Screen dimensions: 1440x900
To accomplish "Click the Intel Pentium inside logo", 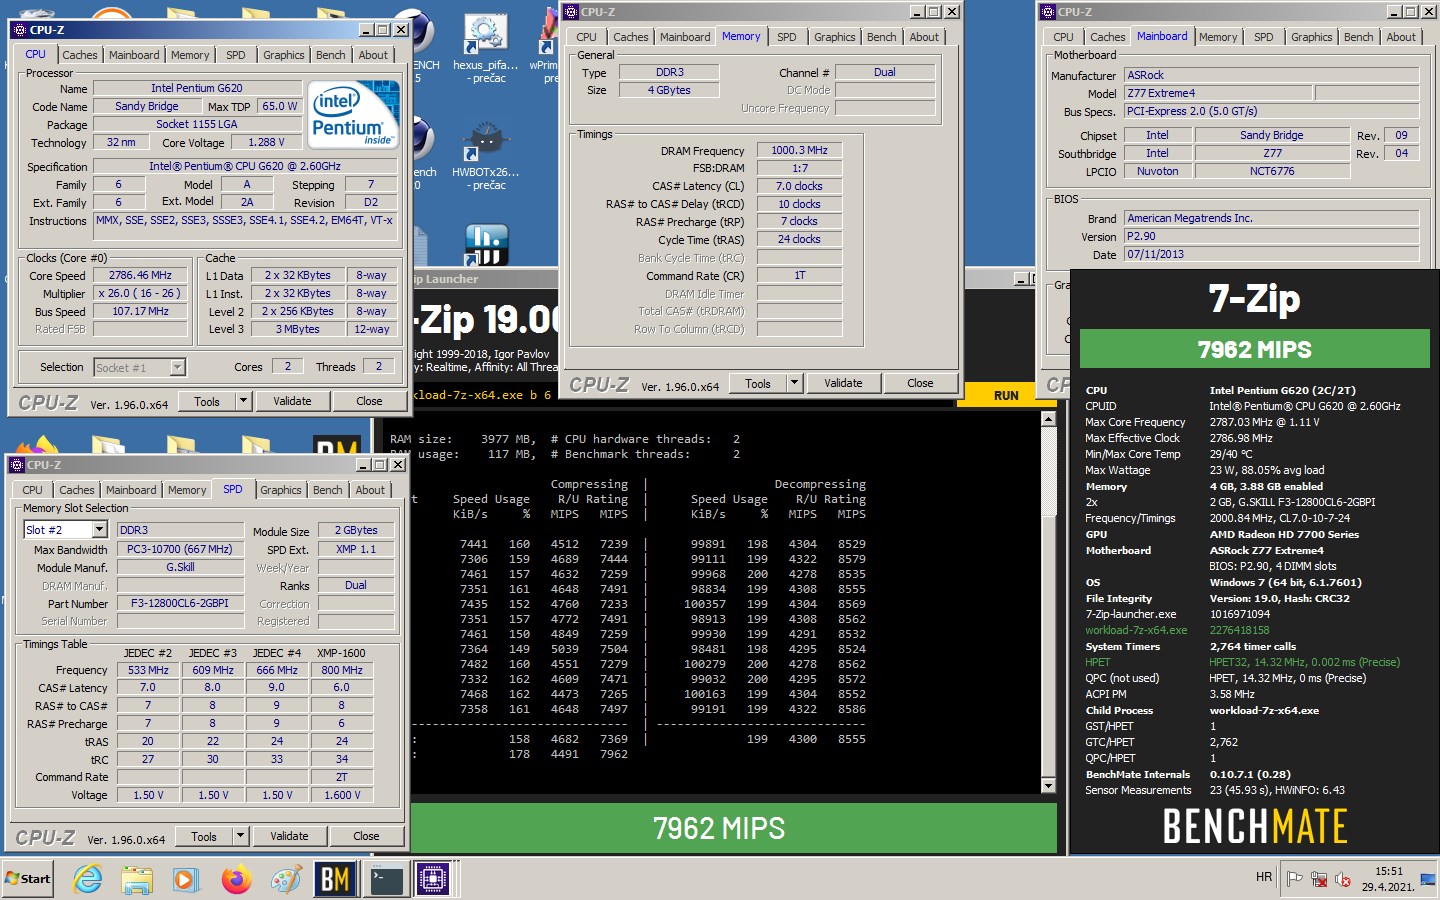I will (x=353, y=116).
